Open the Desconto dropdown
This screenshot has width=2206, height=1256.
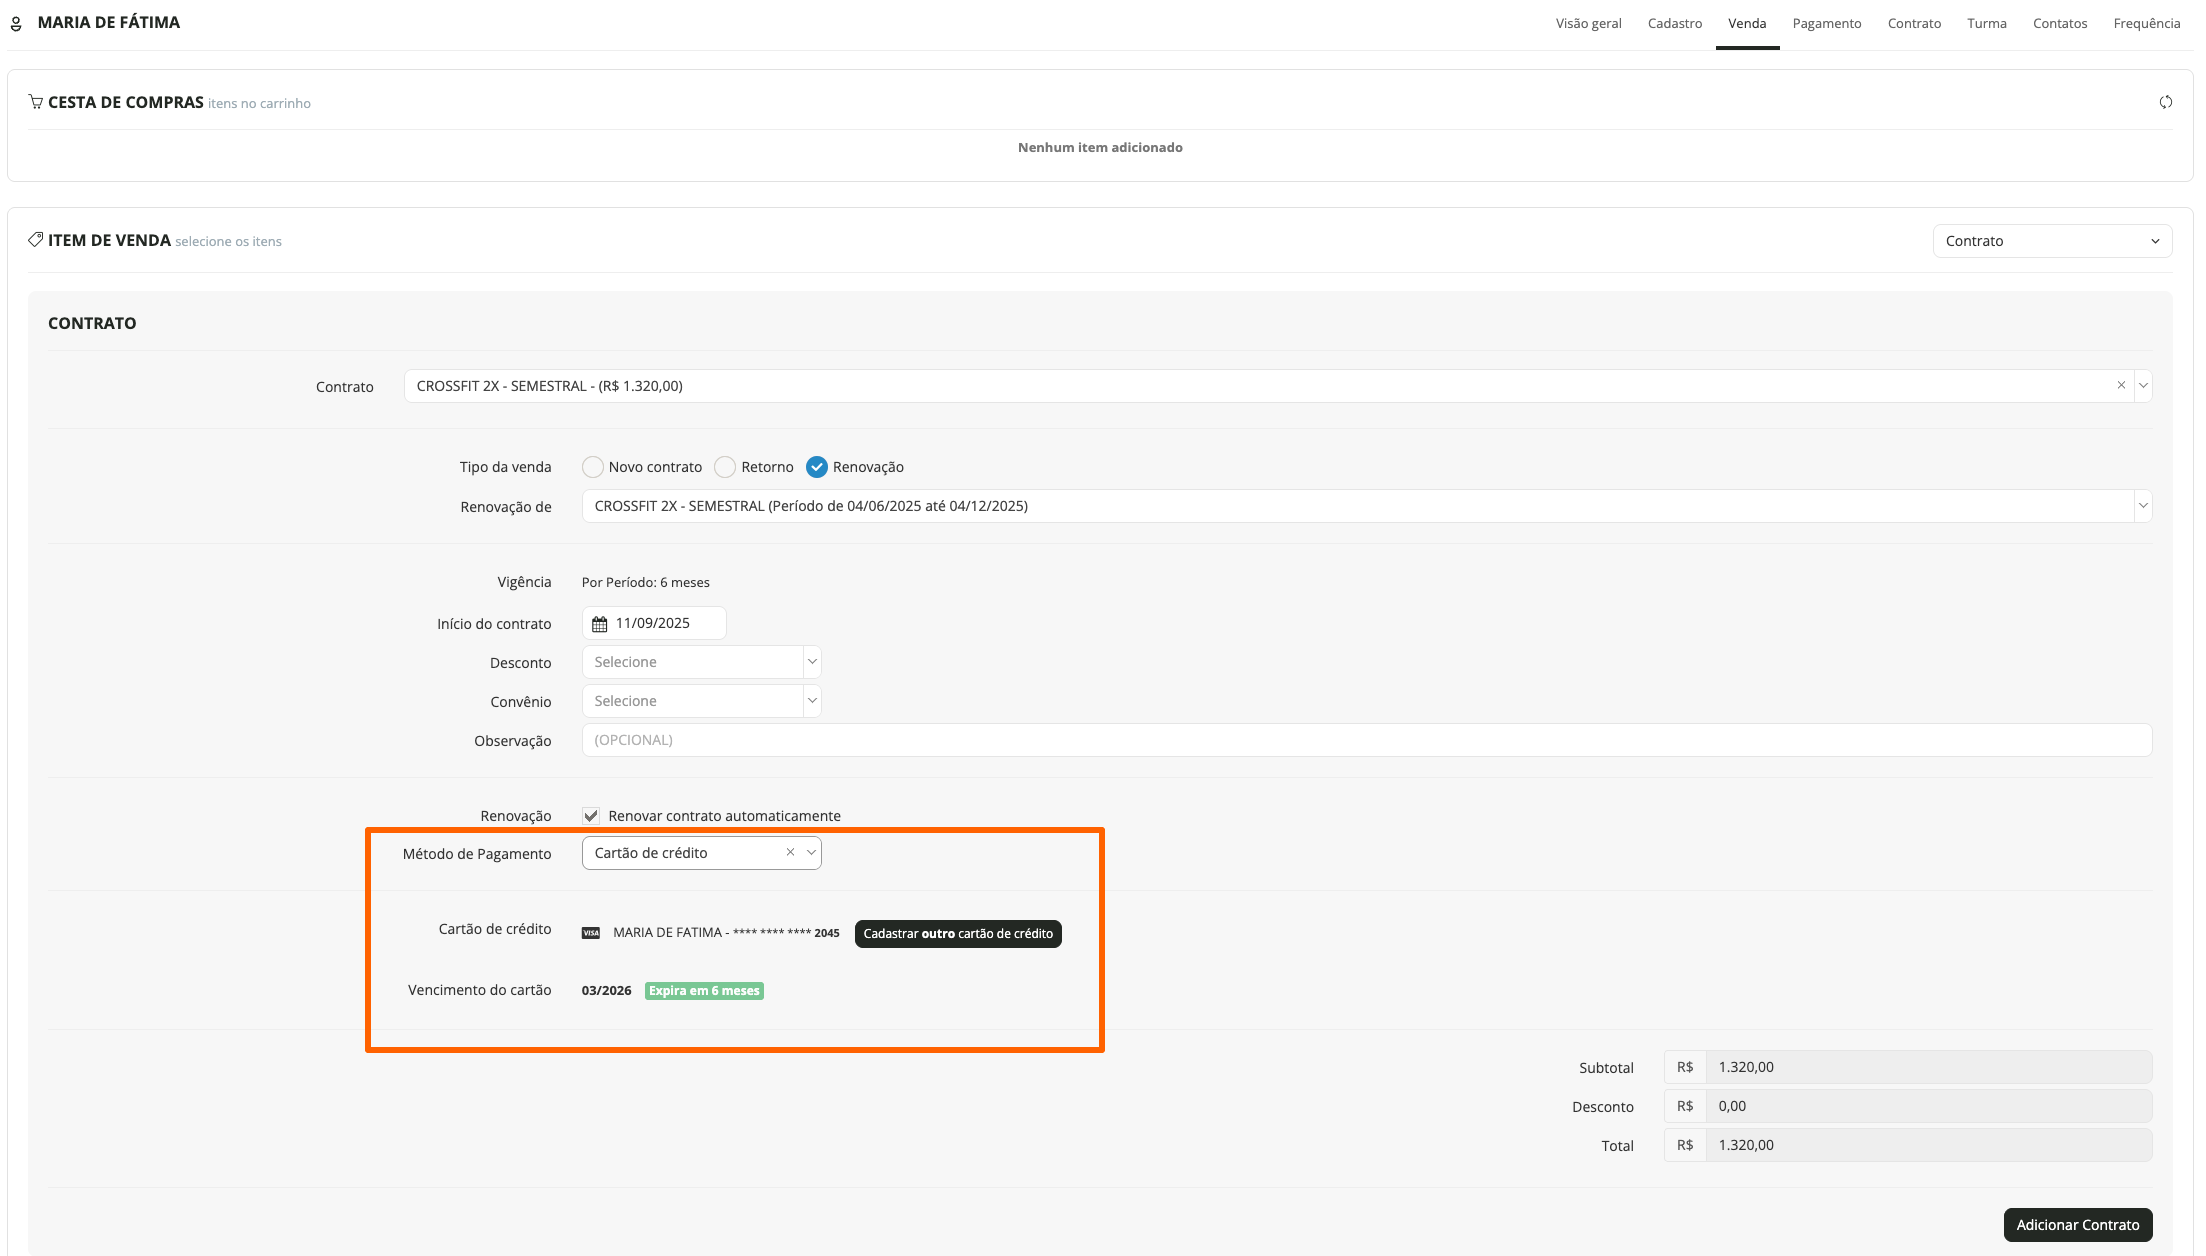point(701,662)
